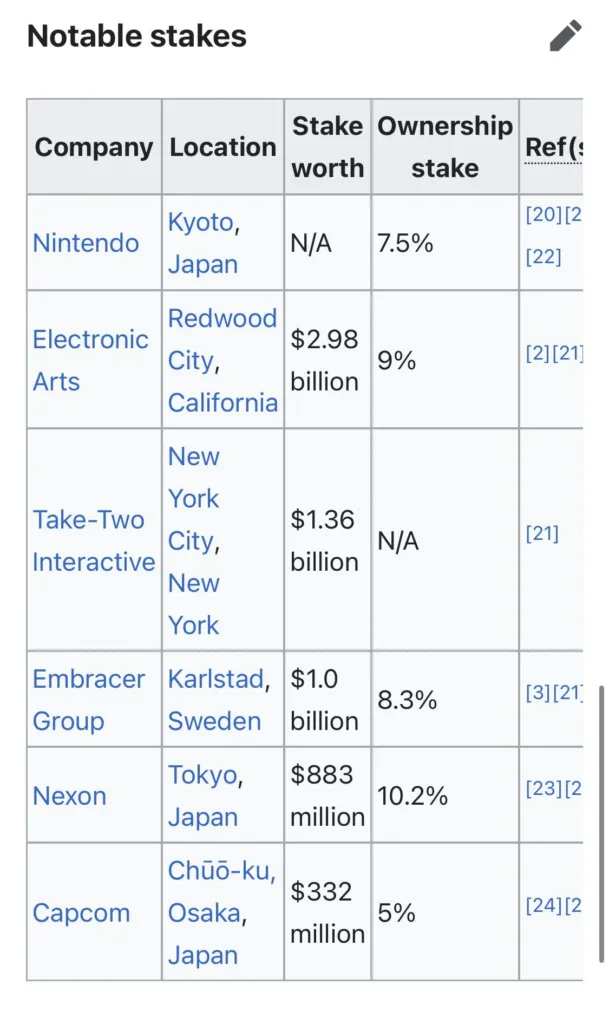Jump to reference [2] in Electronic Arts row

(x=536, y=352)
